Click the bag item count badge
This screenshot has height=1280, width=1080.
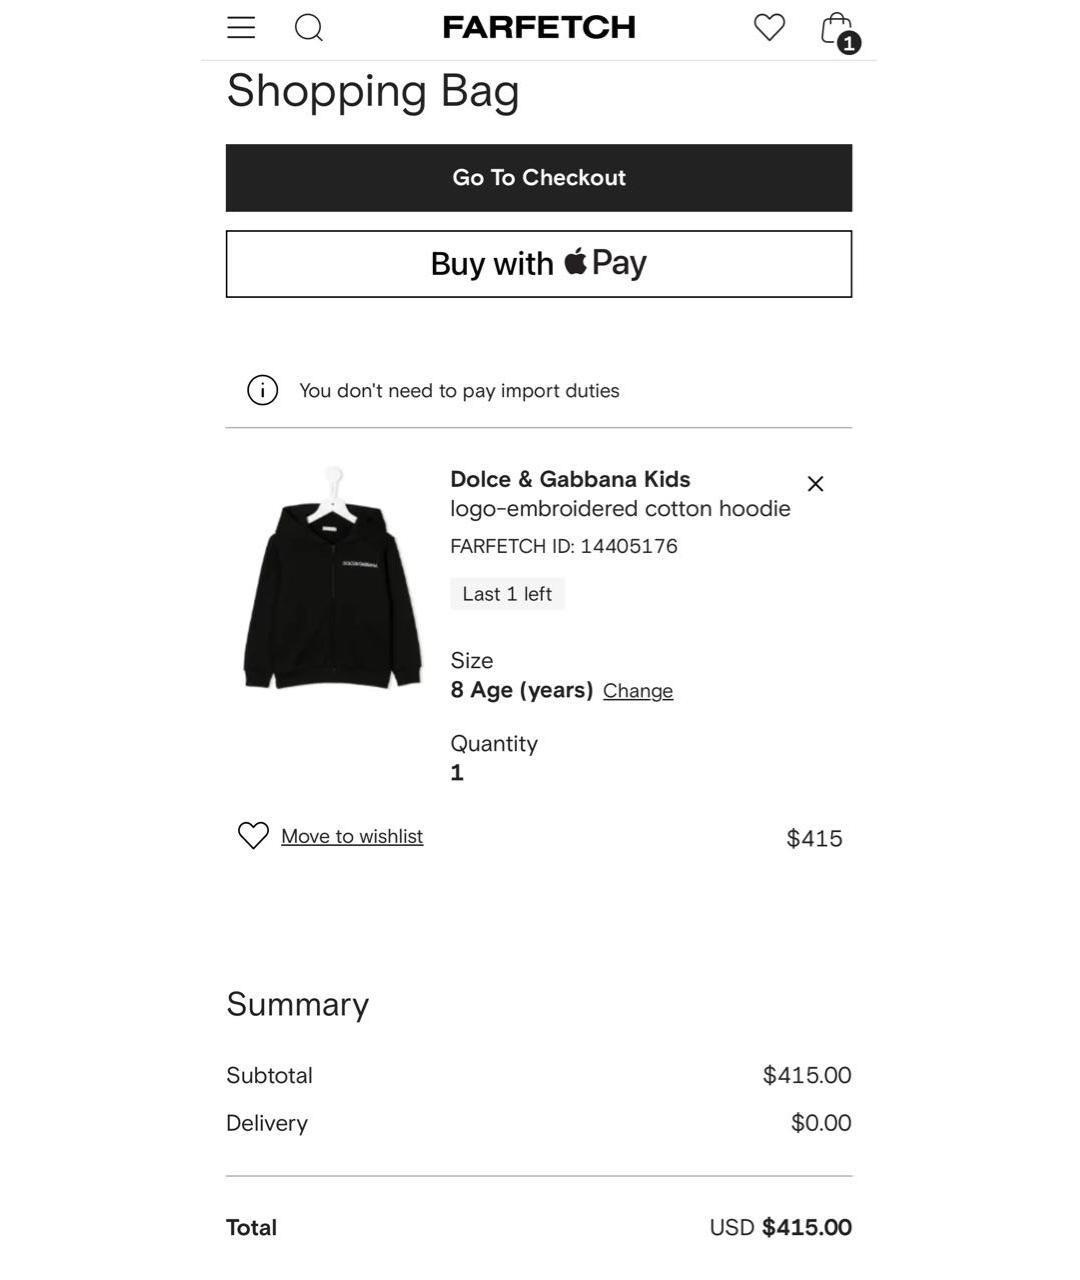[x=849, y=43]
